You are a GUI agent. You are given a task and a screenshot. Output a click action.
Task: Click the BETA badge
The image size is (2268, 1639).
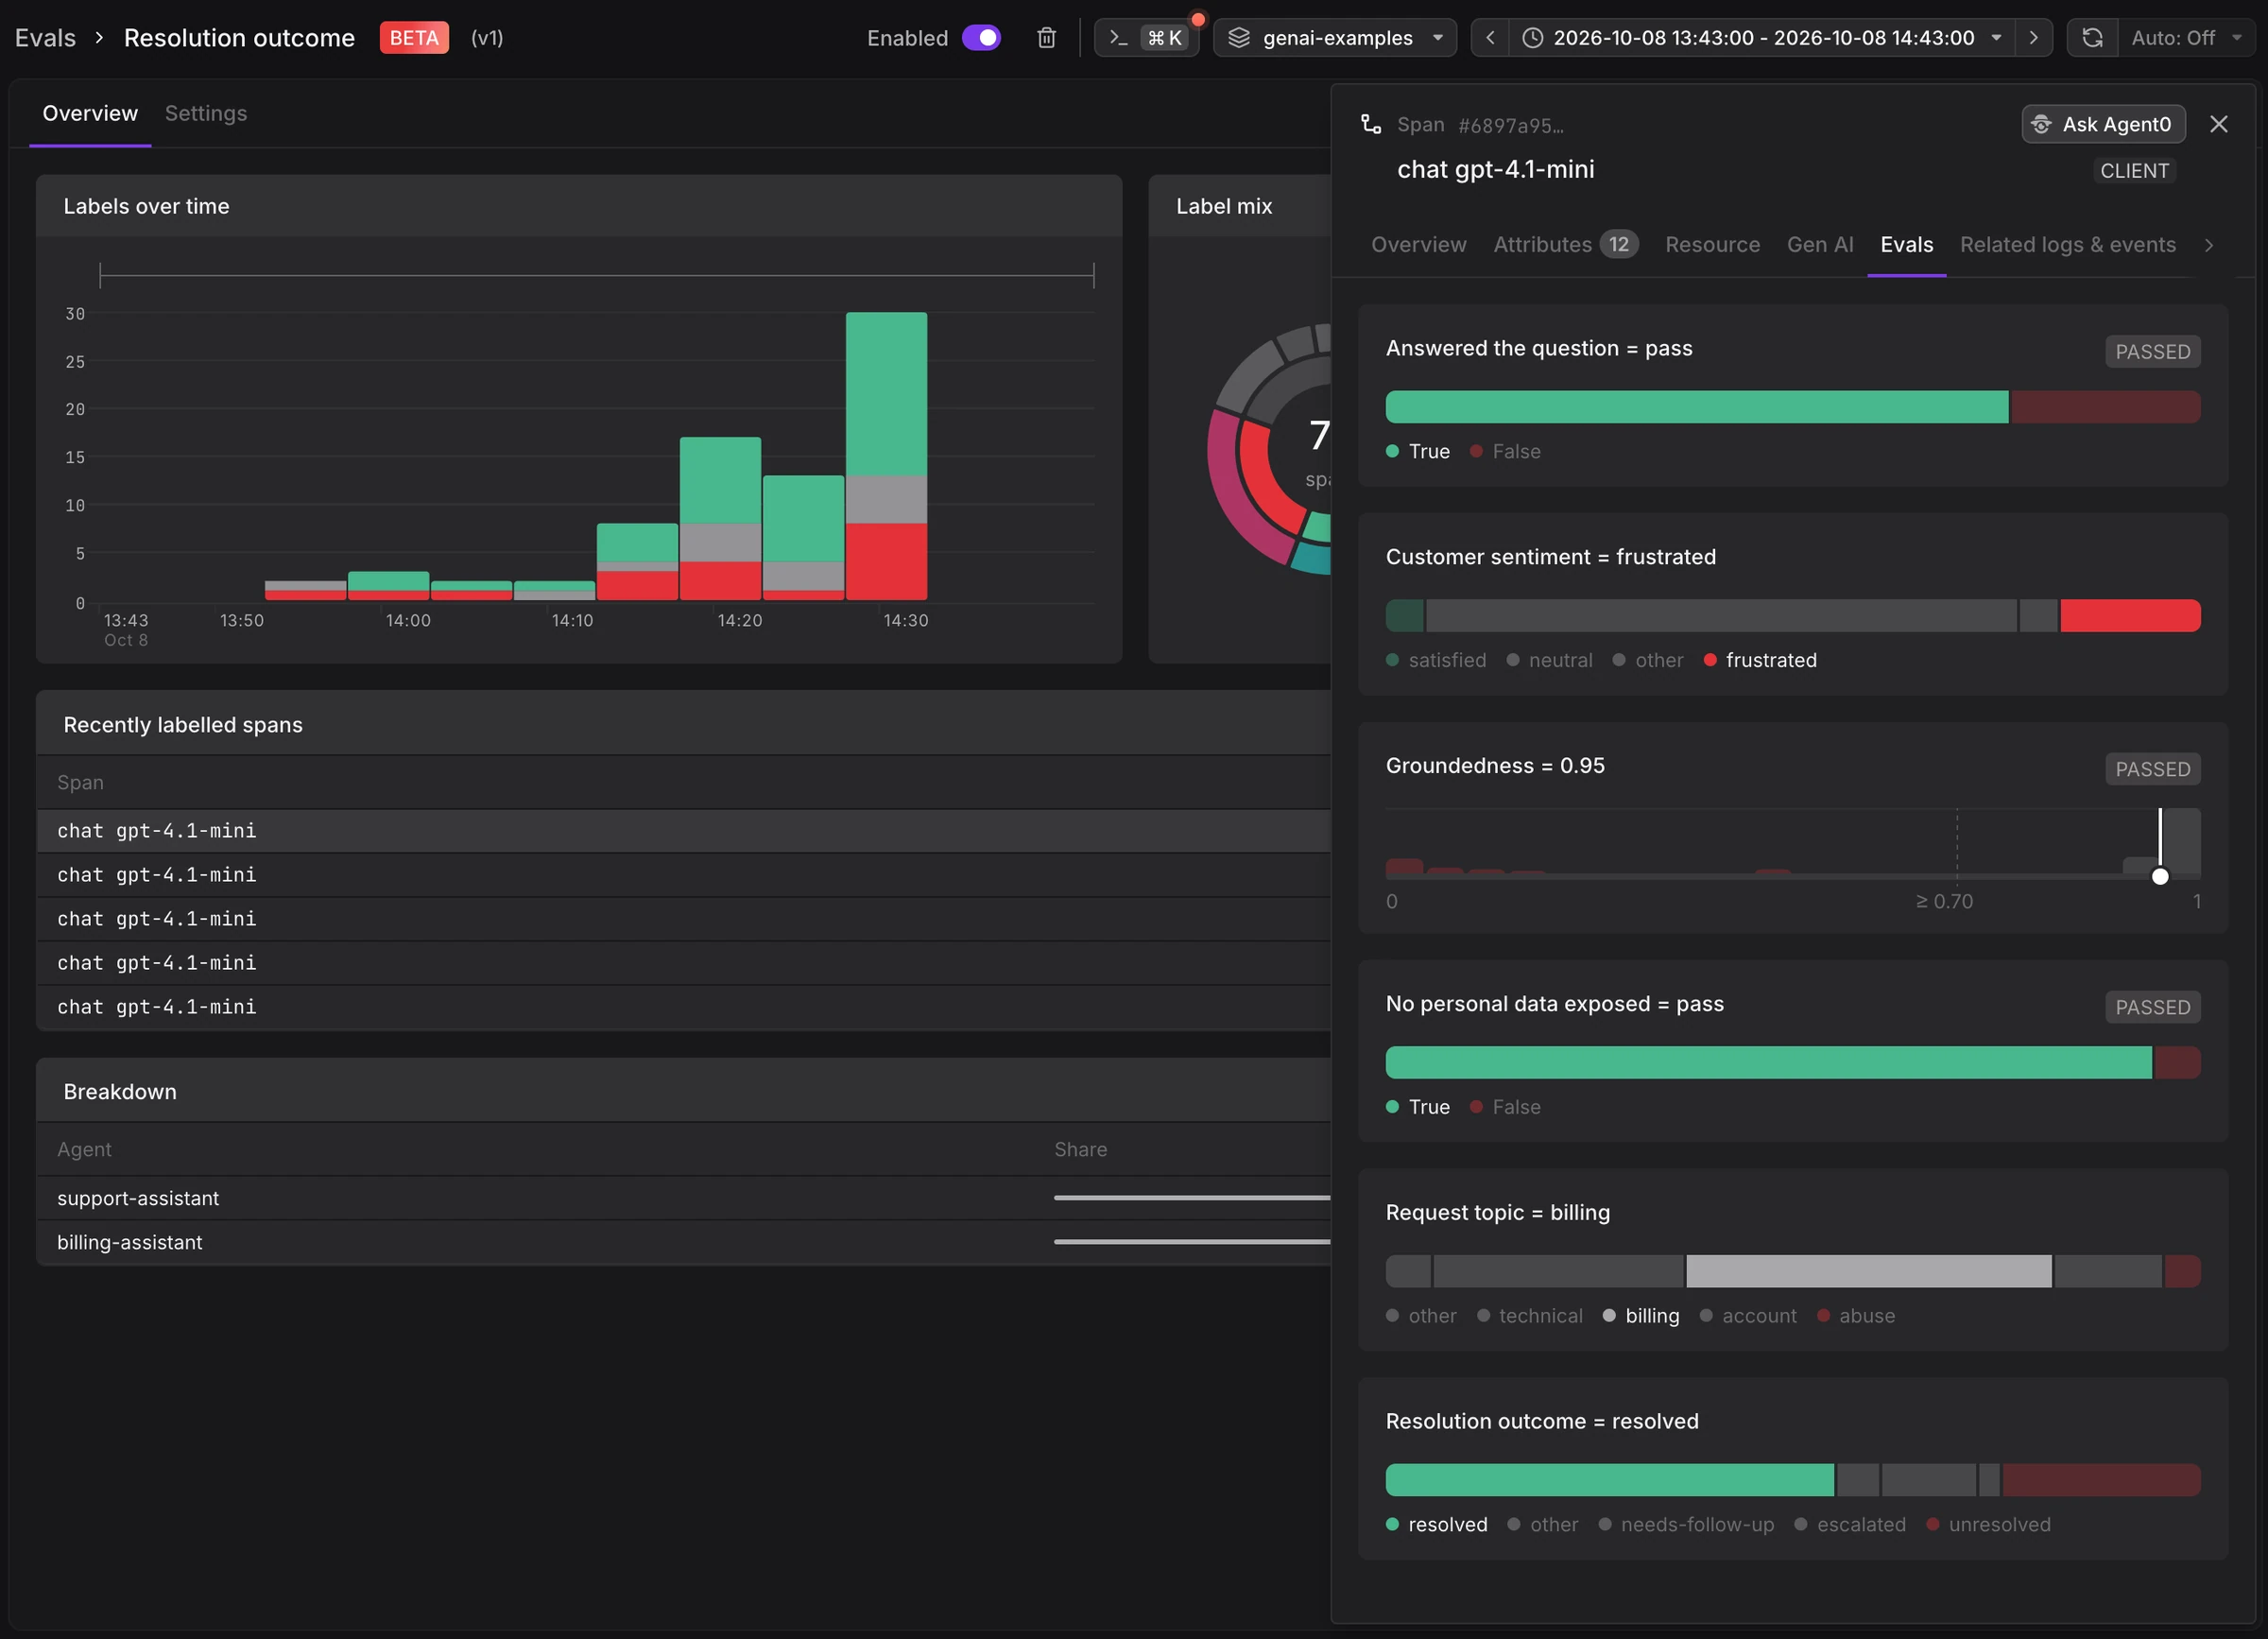[x=414, y=38]
